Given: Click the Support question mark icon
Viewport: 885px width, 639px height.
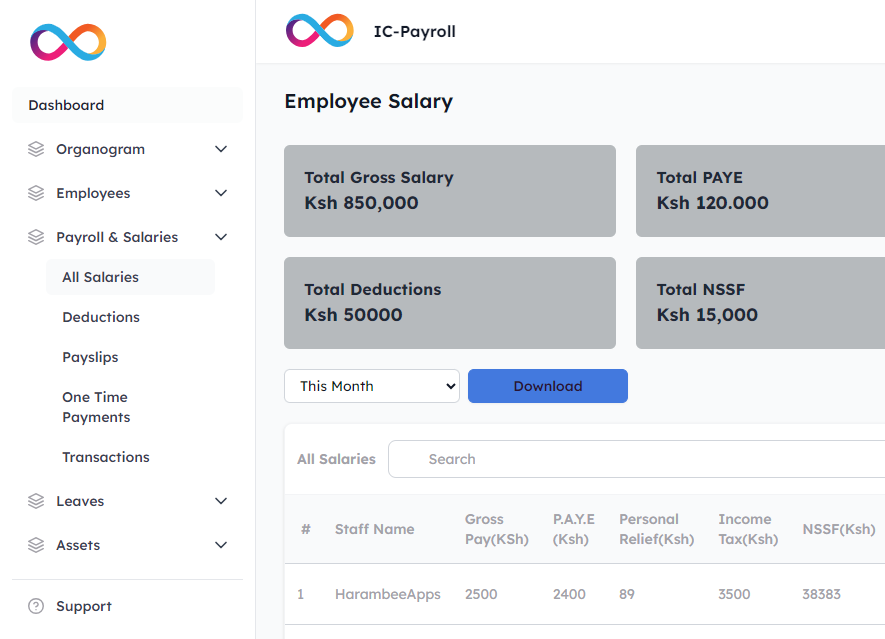Looking at the screenshot, I should tap(36, 606).
